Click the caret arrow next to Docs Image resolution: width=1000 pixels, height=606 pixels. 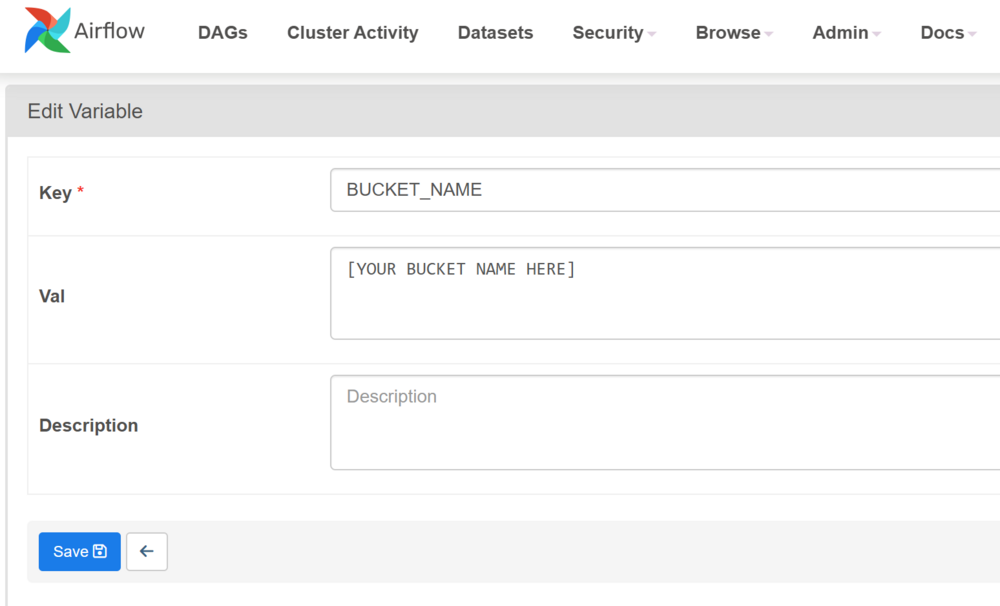tap(971, 34)
